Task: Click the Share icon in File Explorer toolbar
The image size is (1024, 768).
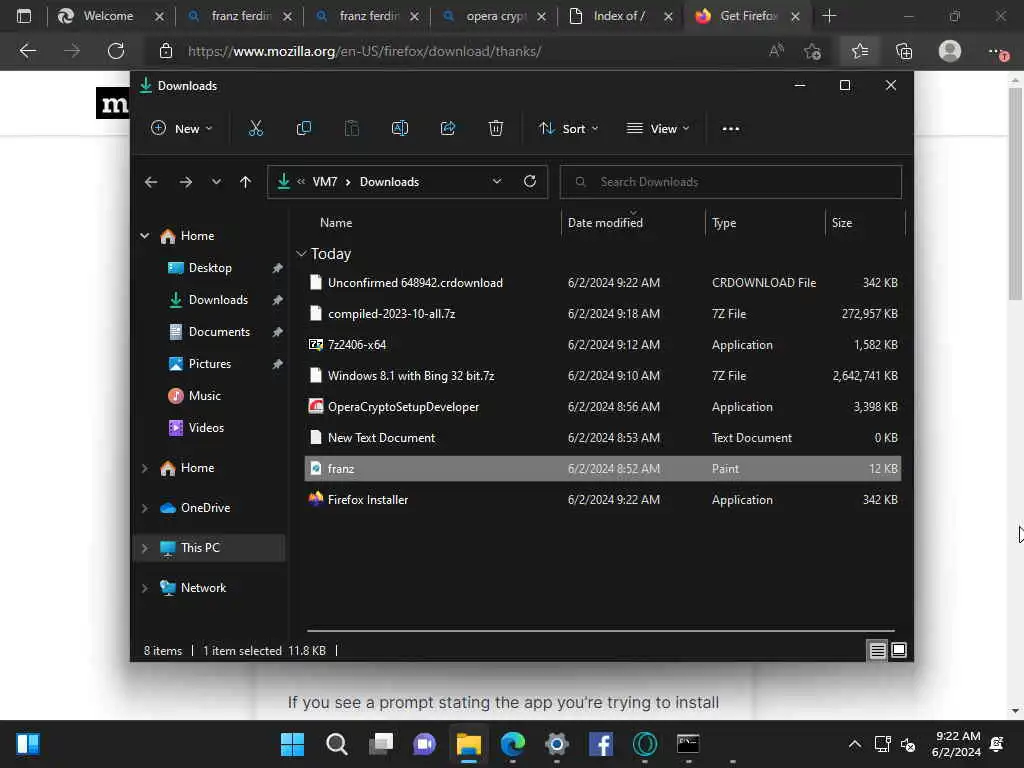Action: click(448, 129)
